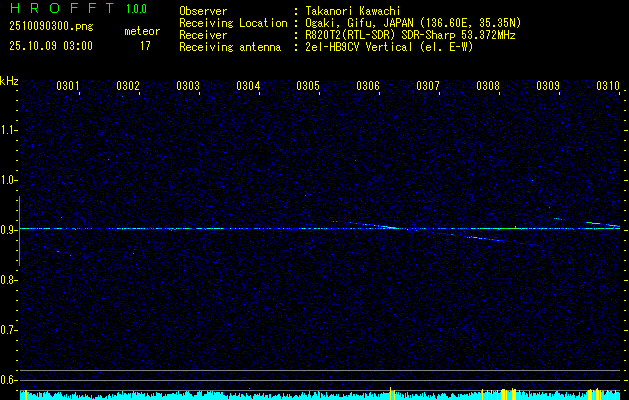Select the 0.7 frequency axis label
The width and height of the screenshot is (629, 400).
(9, 330)
